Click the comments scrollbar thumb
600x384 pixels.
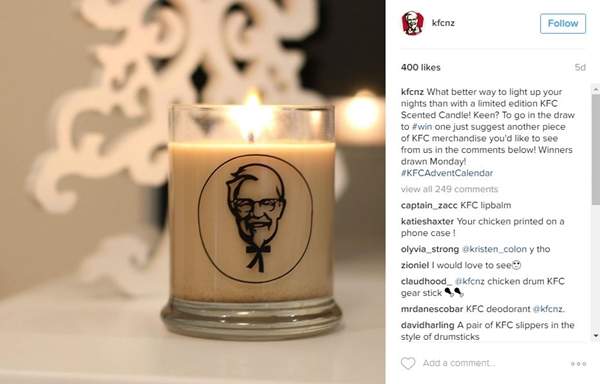click(595, 149)
